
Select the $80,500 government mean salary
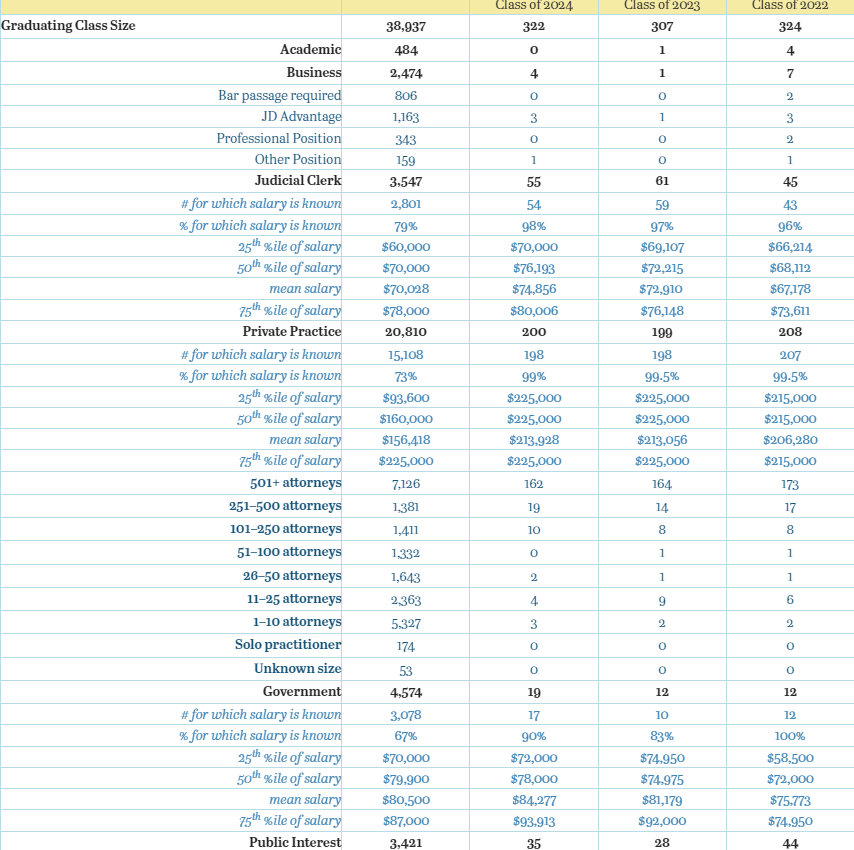tap(406, 800)
